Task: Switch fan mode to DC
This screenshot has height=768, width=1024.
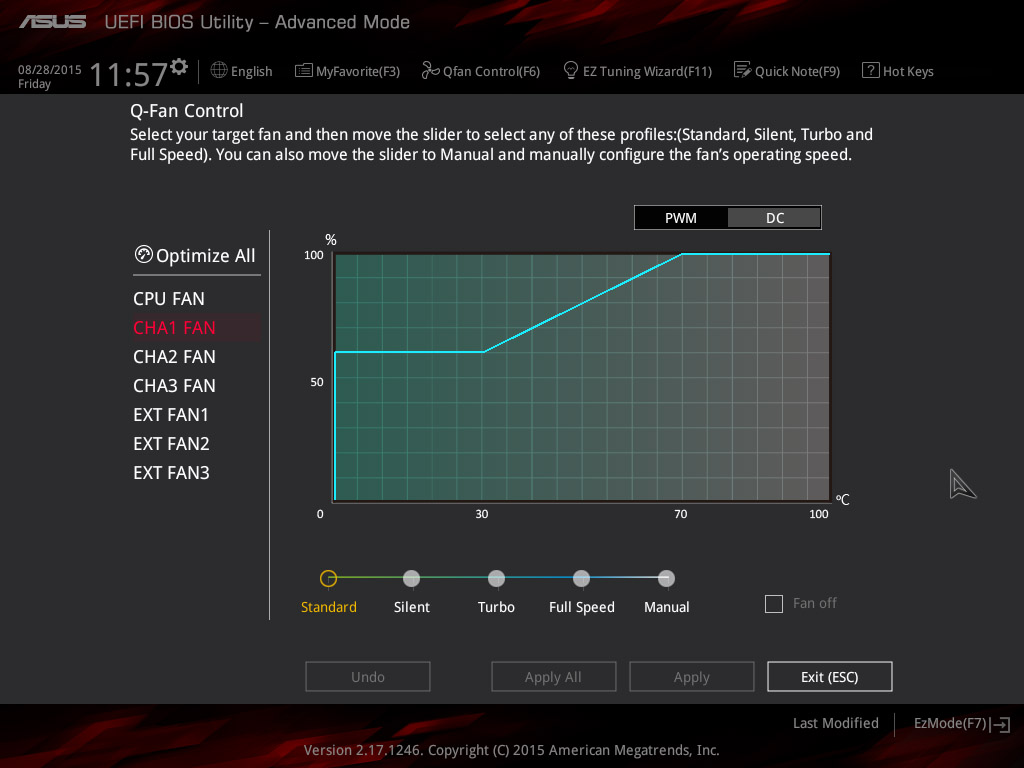Action: tap(775, 218)
